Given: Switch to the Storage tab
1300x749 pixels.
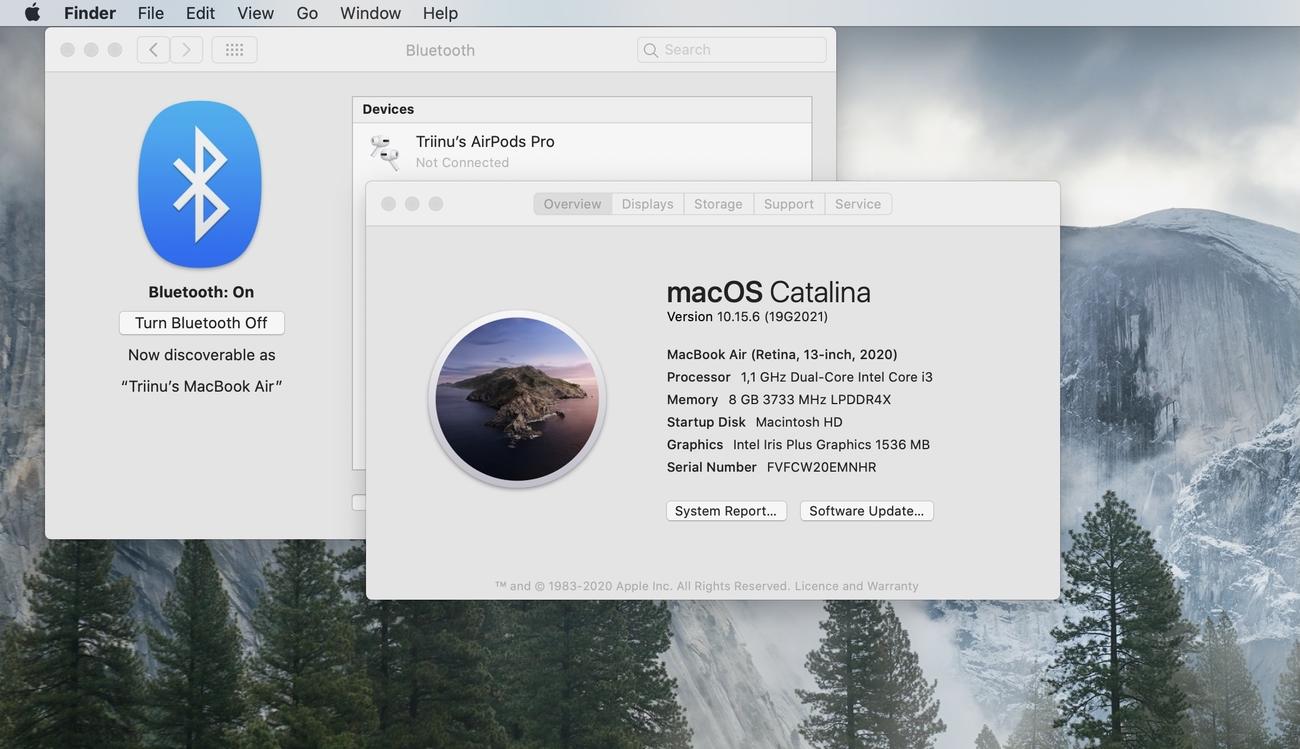Looking at the screenshot, I should coord(719,204).
